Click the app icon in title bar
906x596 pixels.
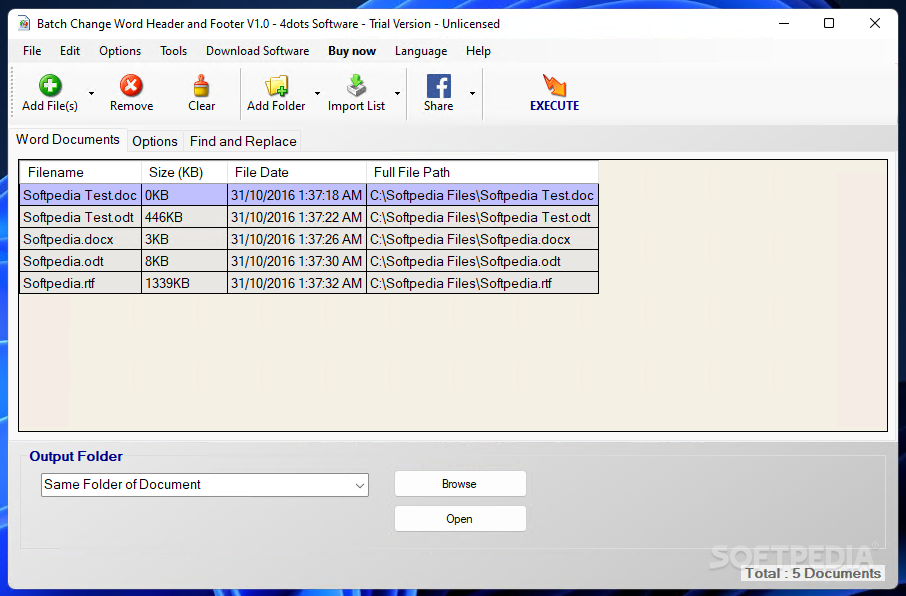(24, 24)
